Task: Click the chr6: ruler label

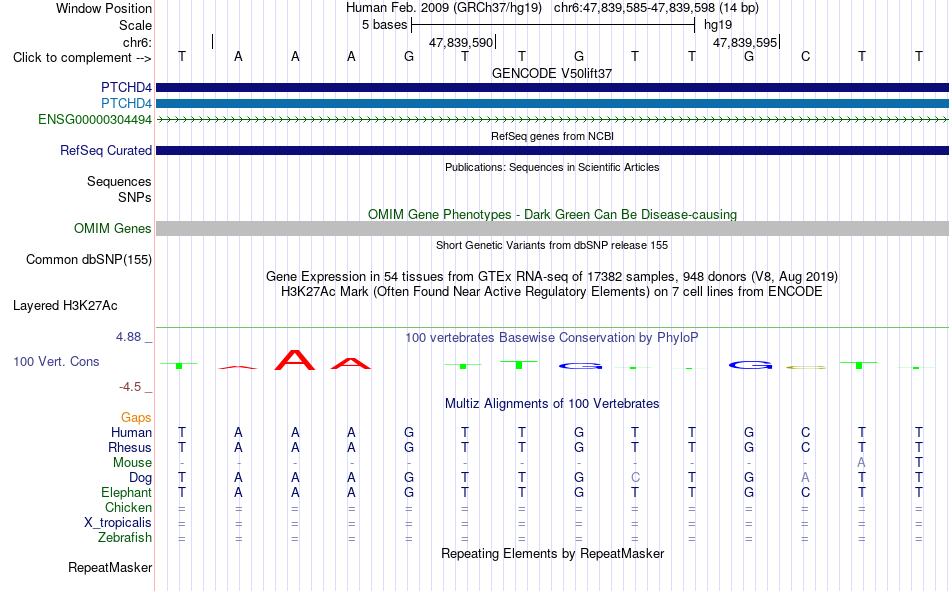Action: 137,42
